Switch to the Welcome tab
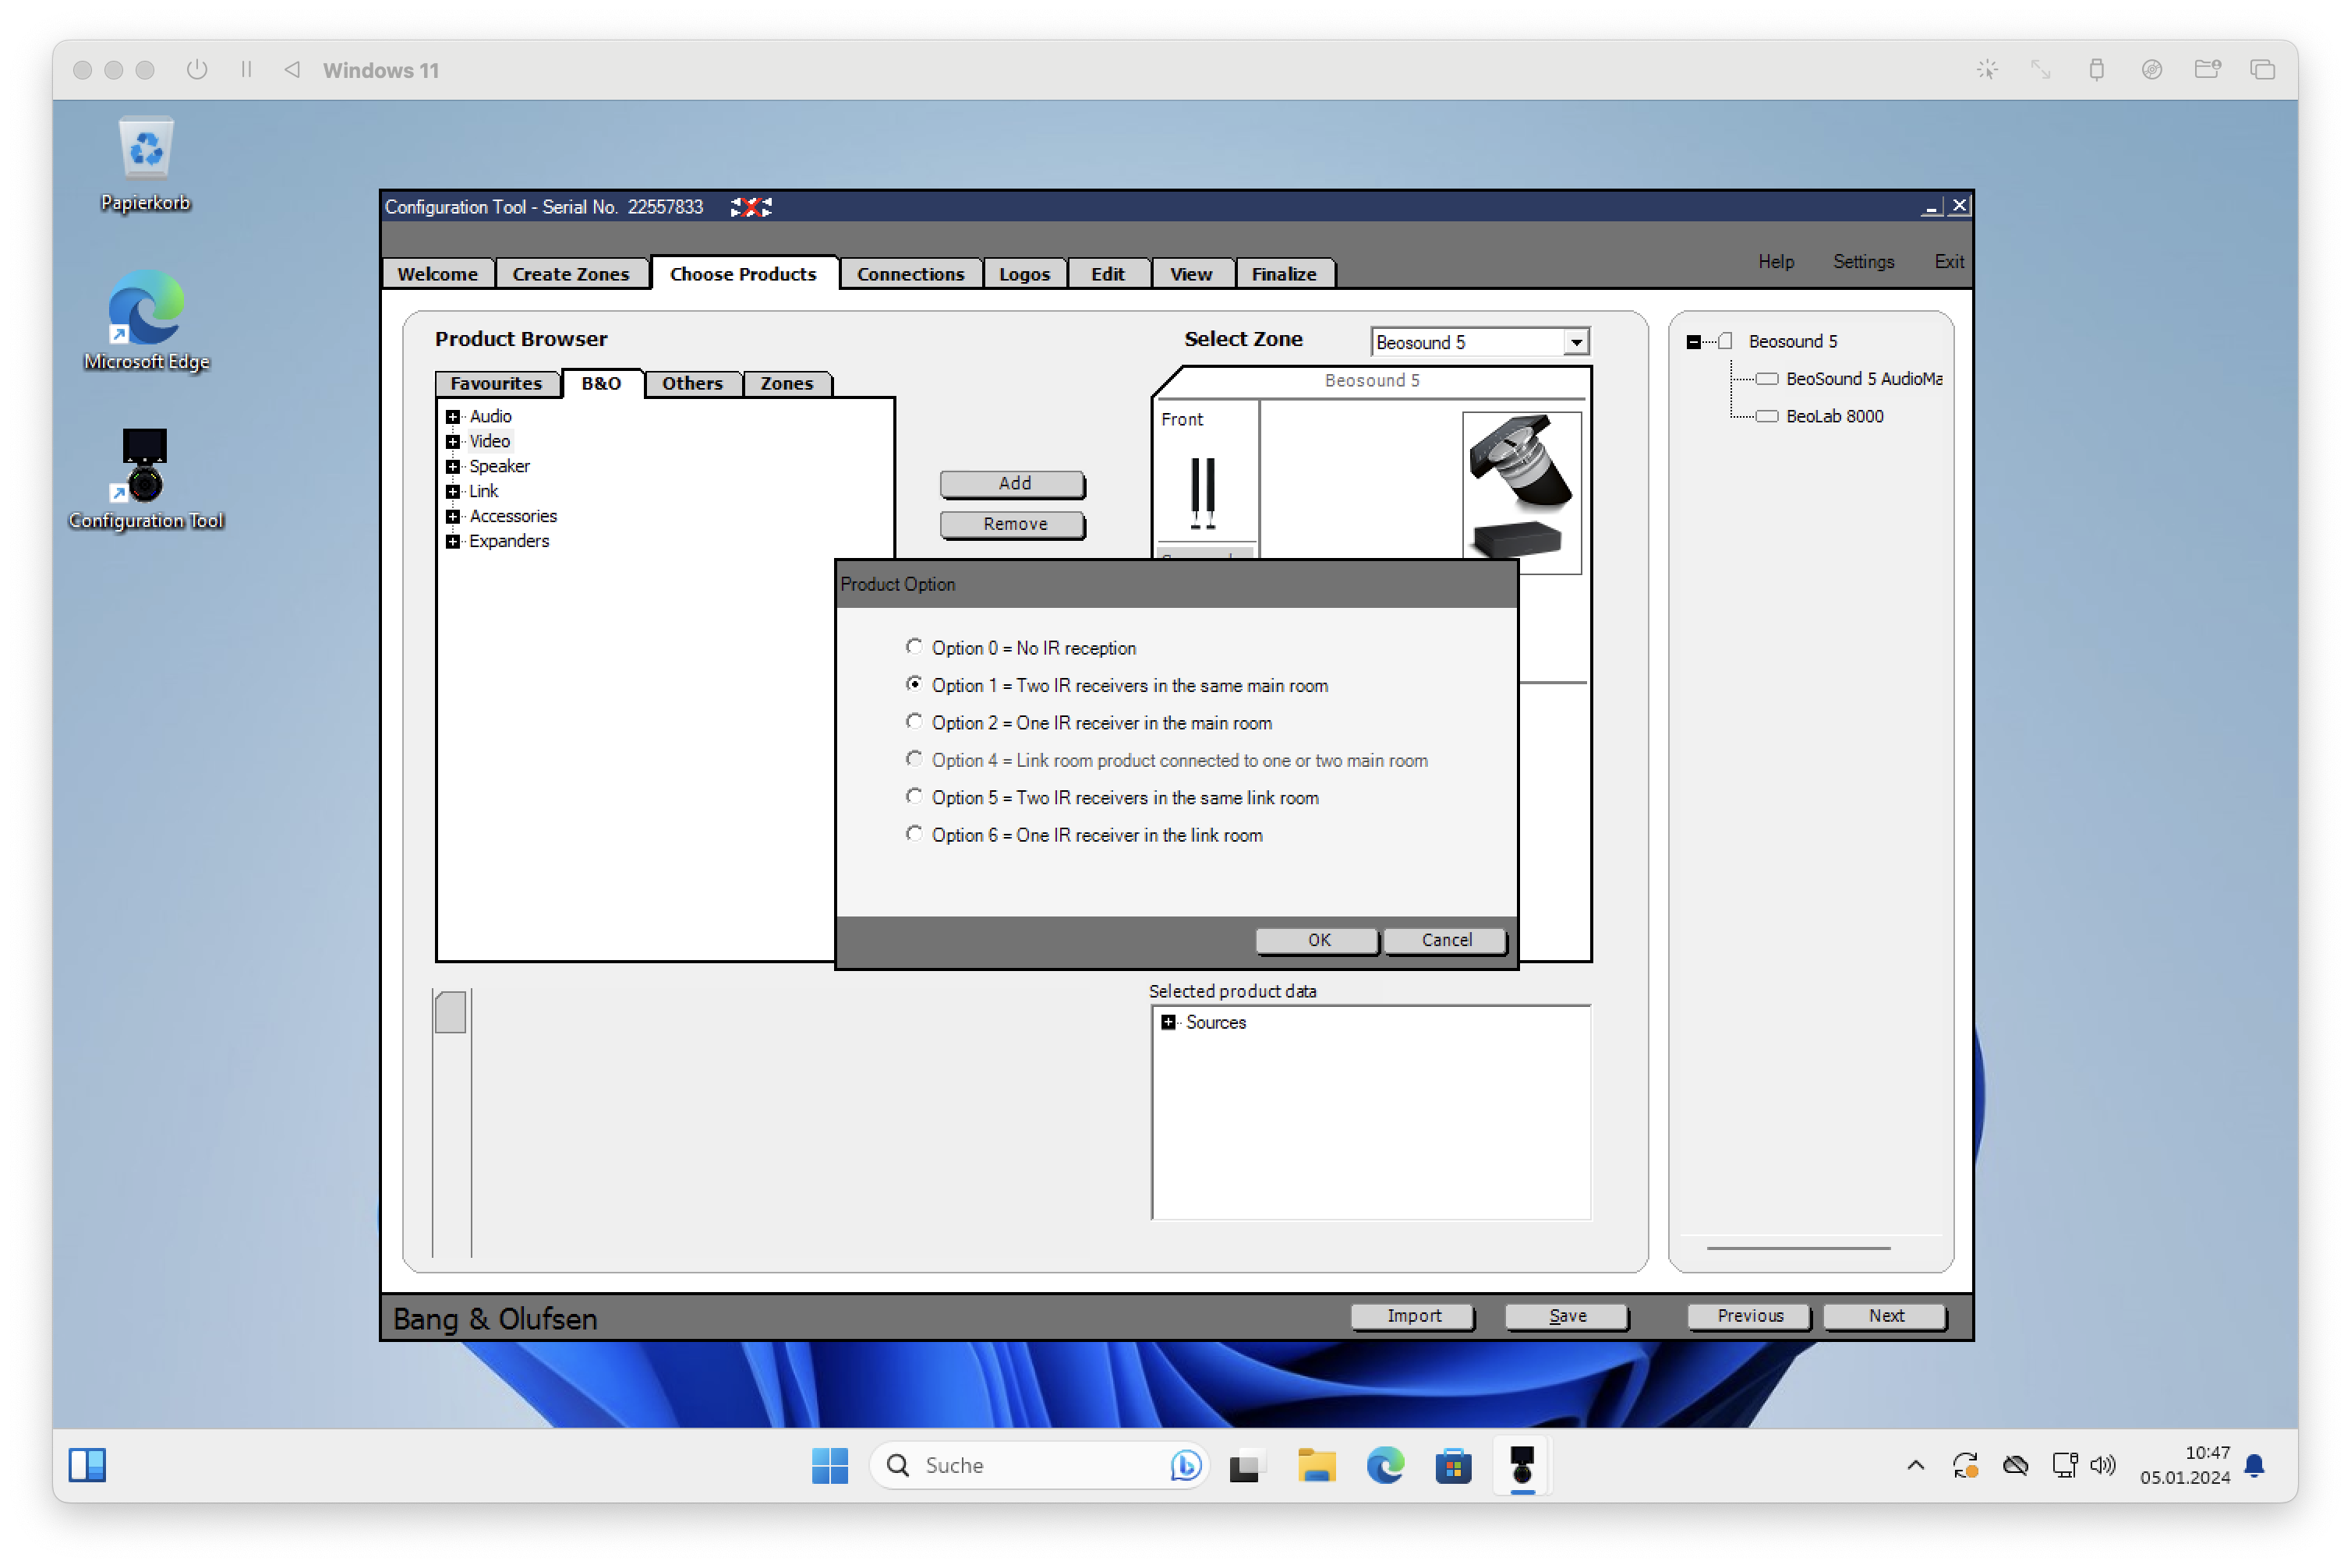This screenshot has width=2351, height=1568. pyautogui.click(x=438, y=274)
